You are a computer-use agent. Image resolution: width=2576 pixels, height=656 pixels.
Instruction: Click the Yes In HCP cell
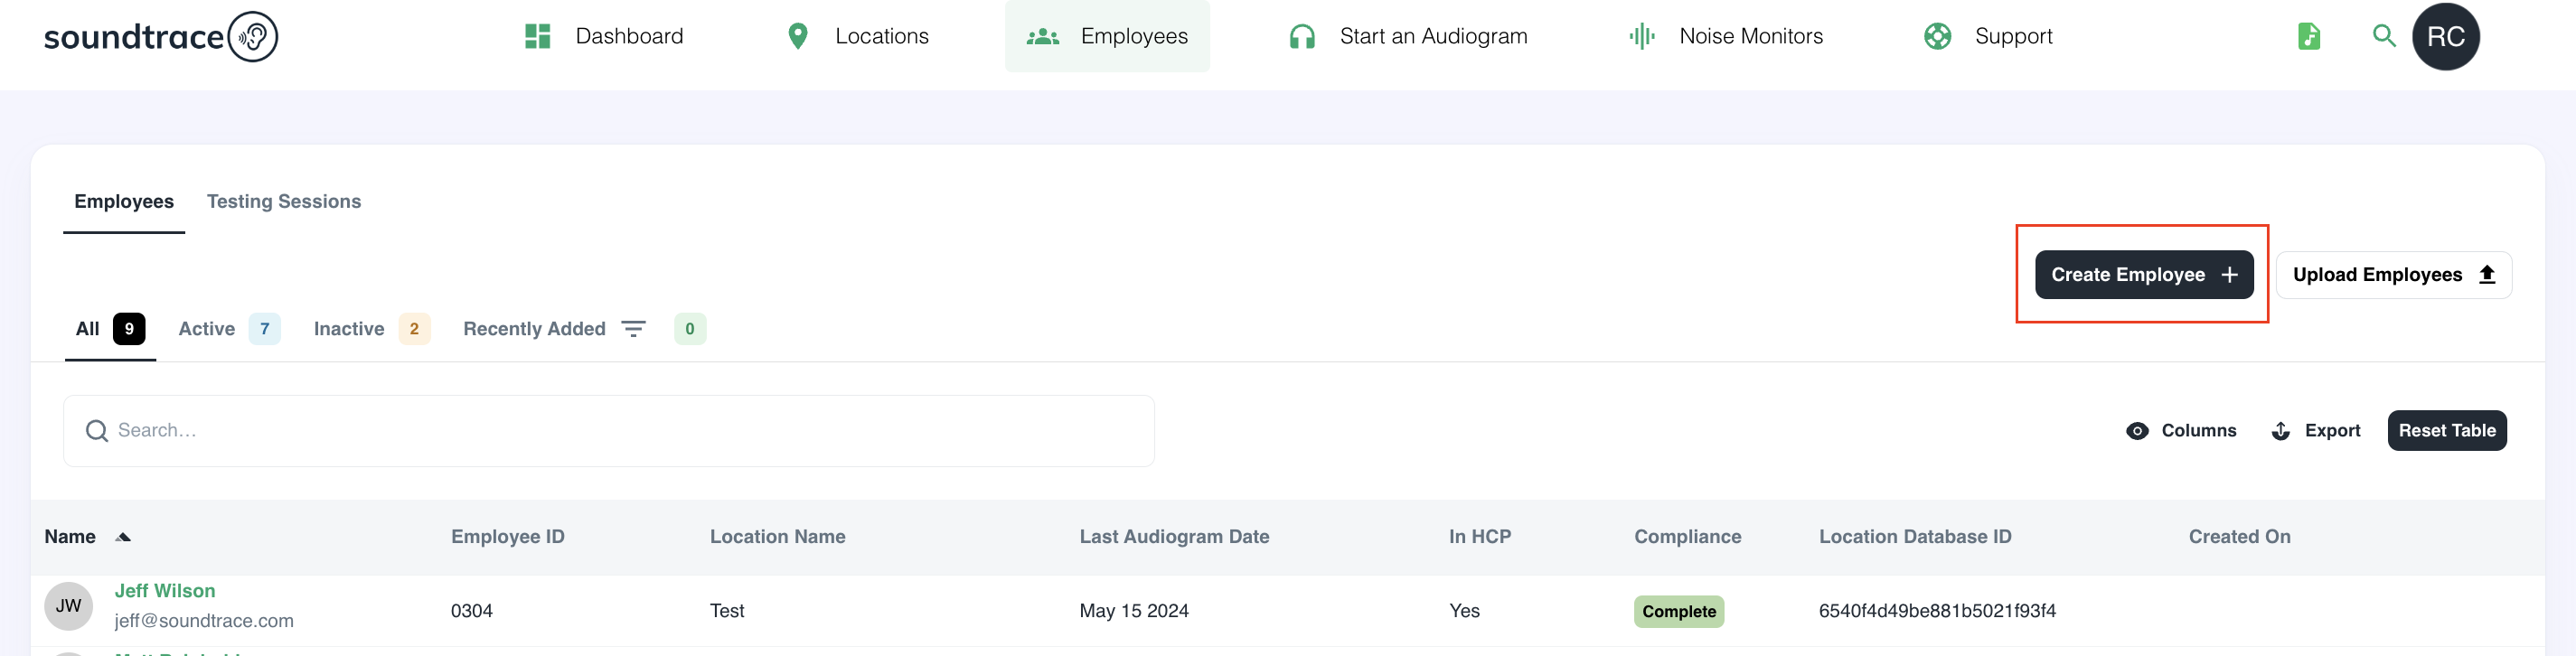1464,611
